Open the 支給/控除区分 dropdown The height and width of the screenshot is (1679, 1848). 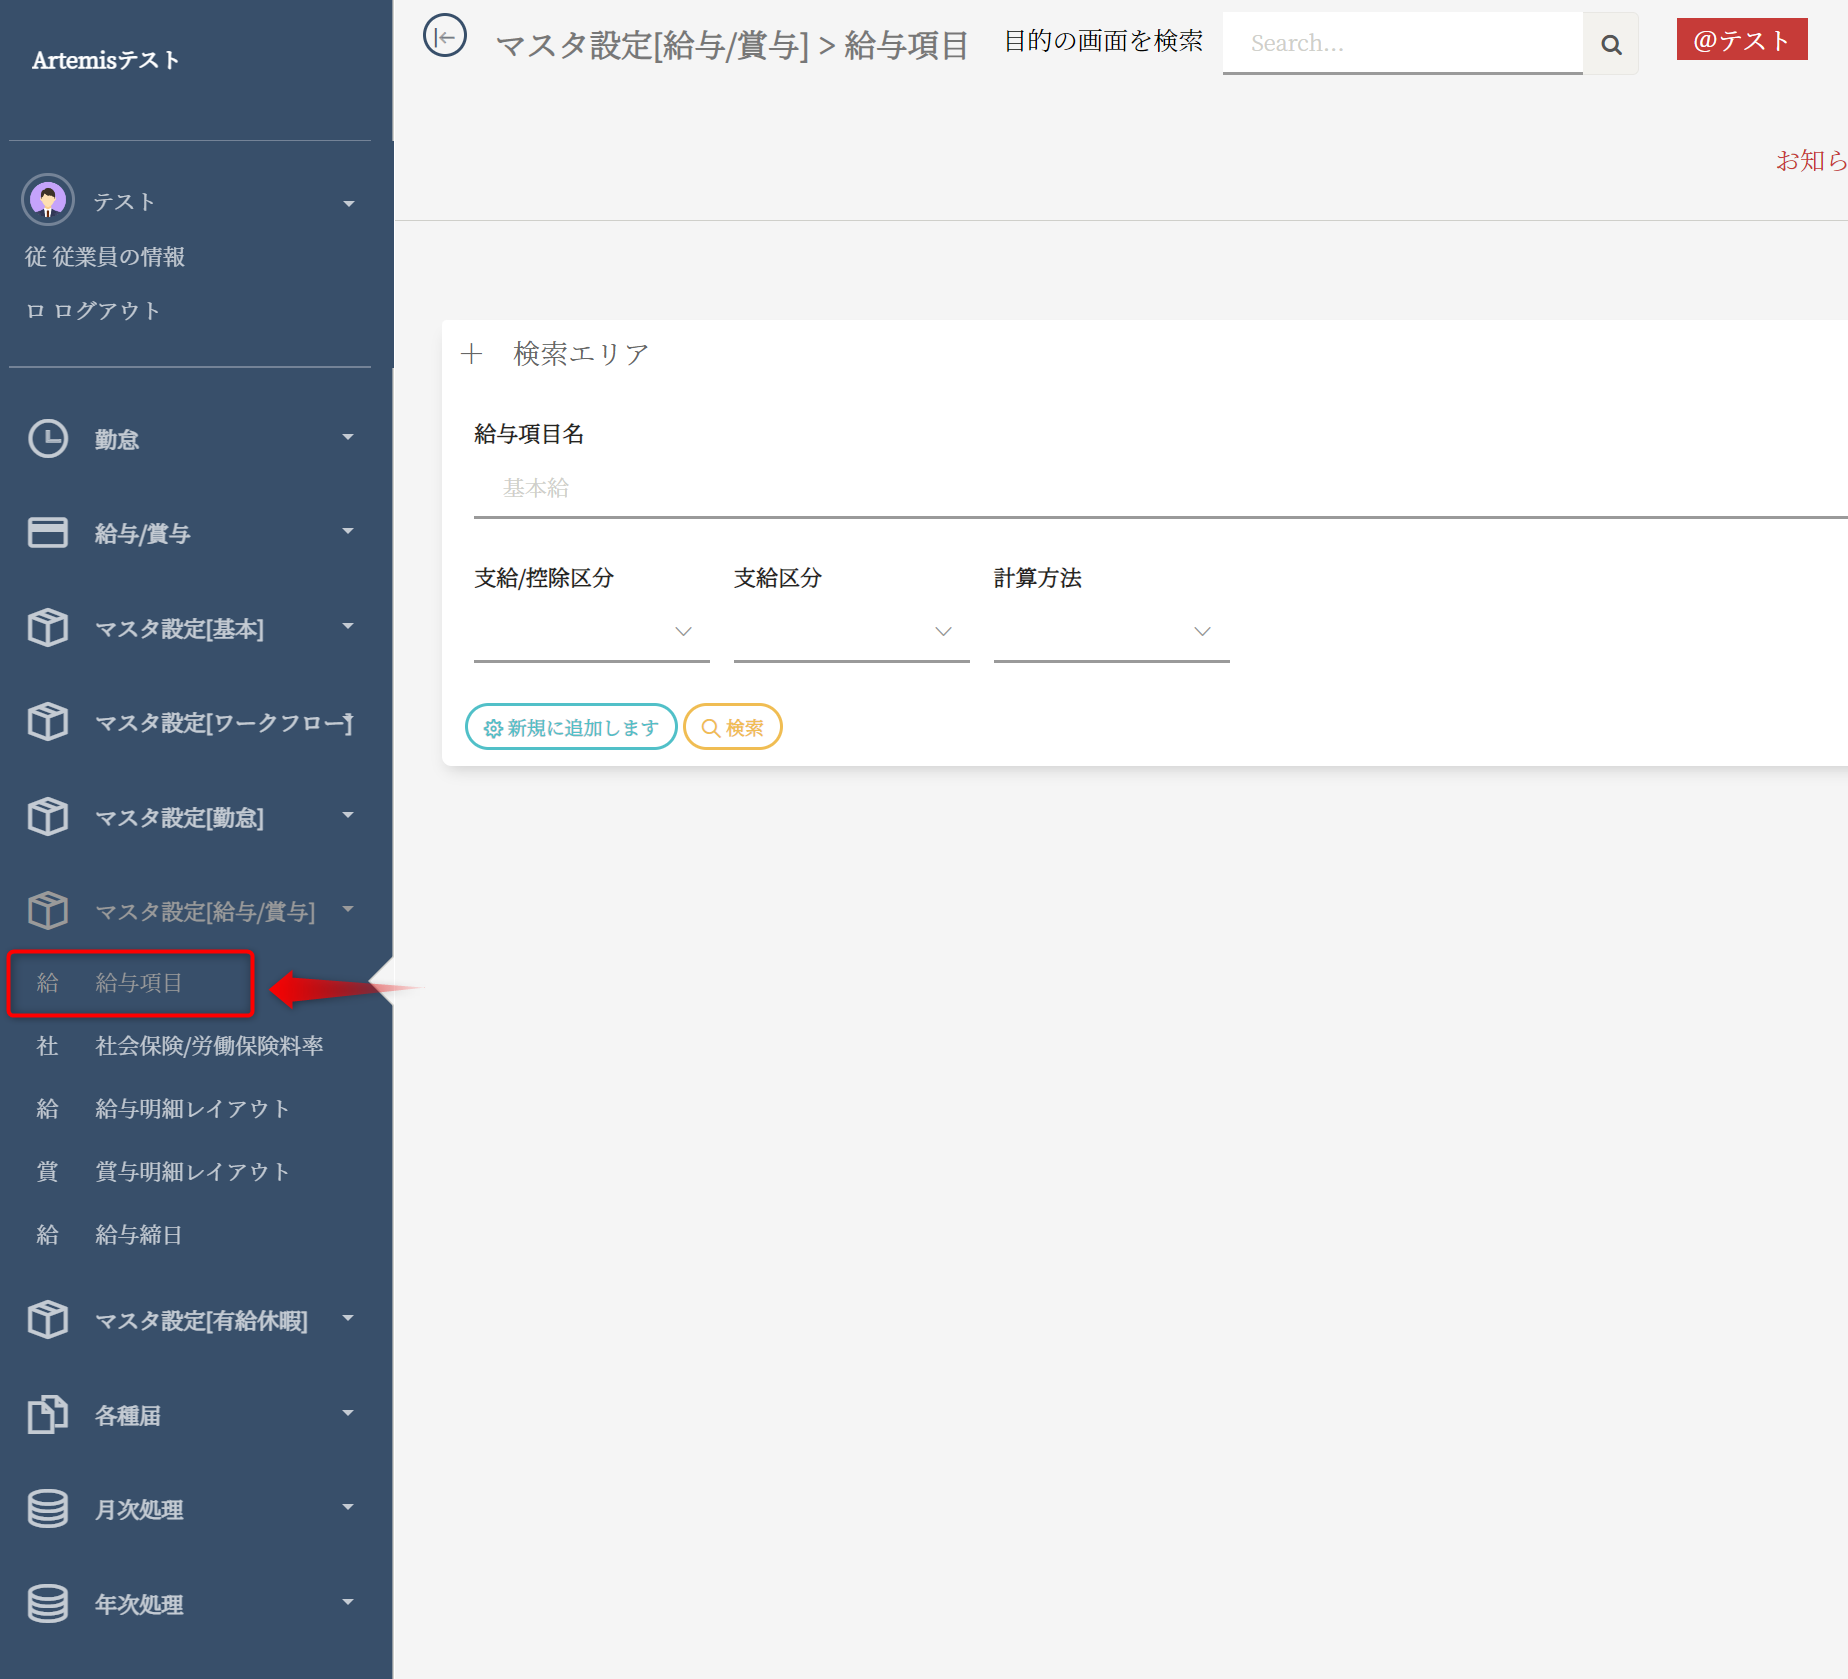(x=591, y=632)
